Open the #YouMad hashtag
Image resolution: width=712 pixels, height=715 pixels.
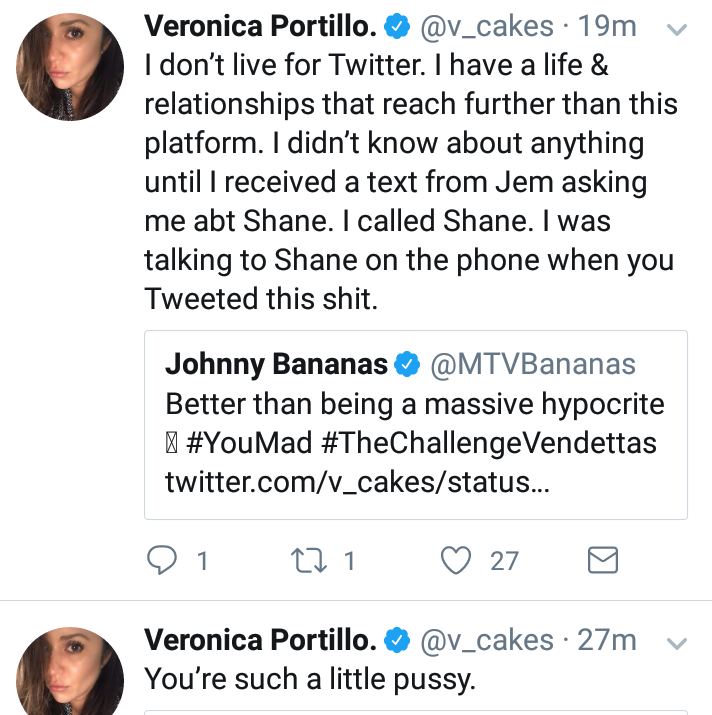pos(249,443)
